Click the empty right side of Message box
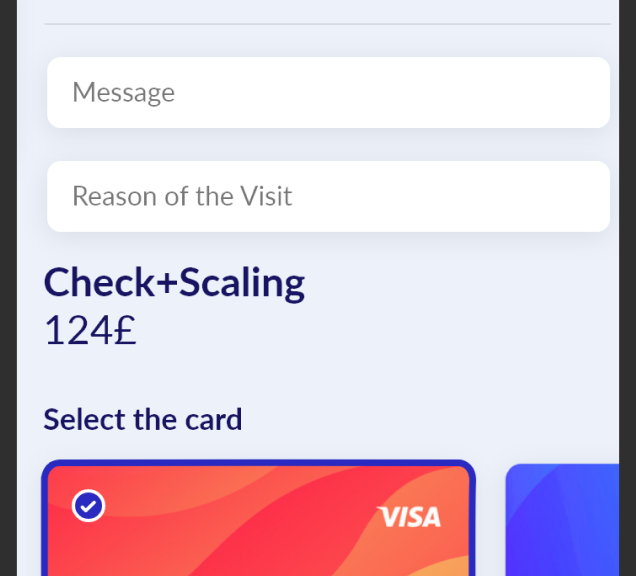Image resolution: width=636 pixels, height=576 pixels. [x=446, y=92]
